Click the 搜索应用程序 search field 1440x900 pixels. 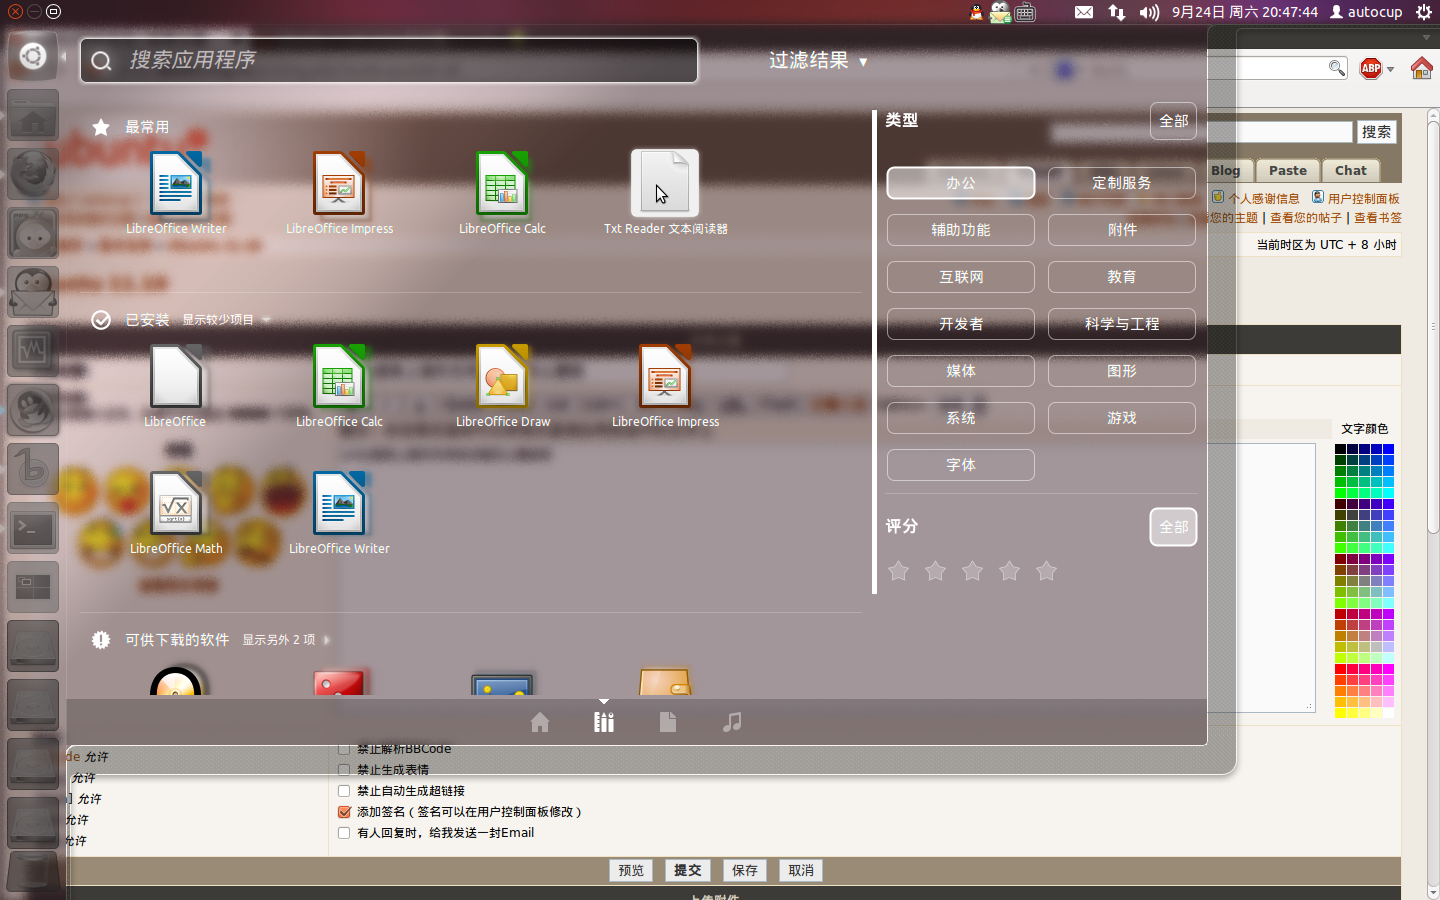point(400,61)
